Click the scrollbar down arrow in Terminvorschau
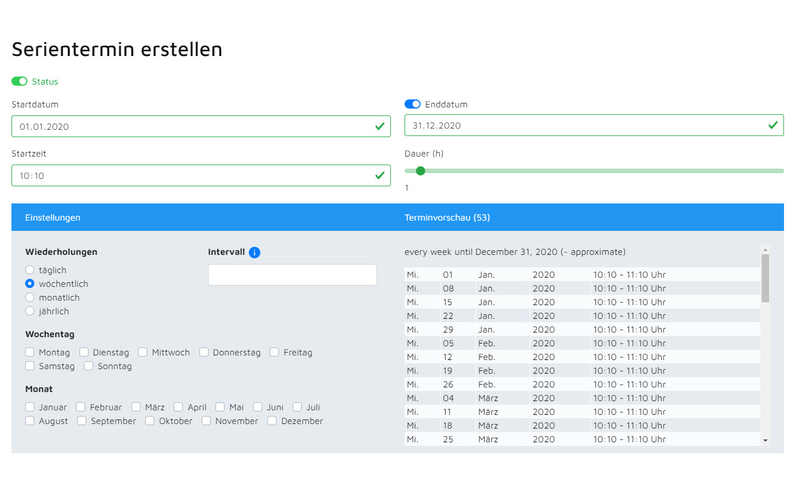The width and height of the screenshot is (800, 480). point(765,440)
